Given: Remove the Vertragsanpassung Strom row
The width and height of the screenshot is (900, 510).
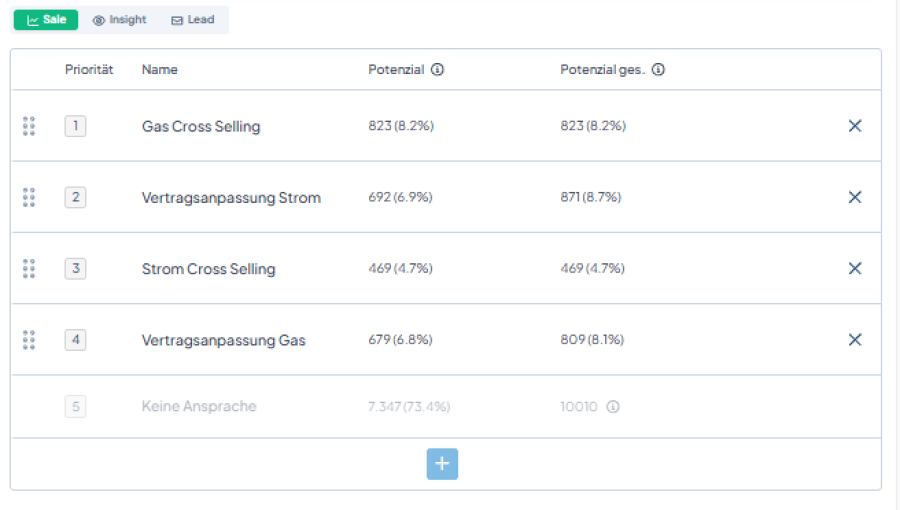Looking at the screenshot, I should pos(855,197).
